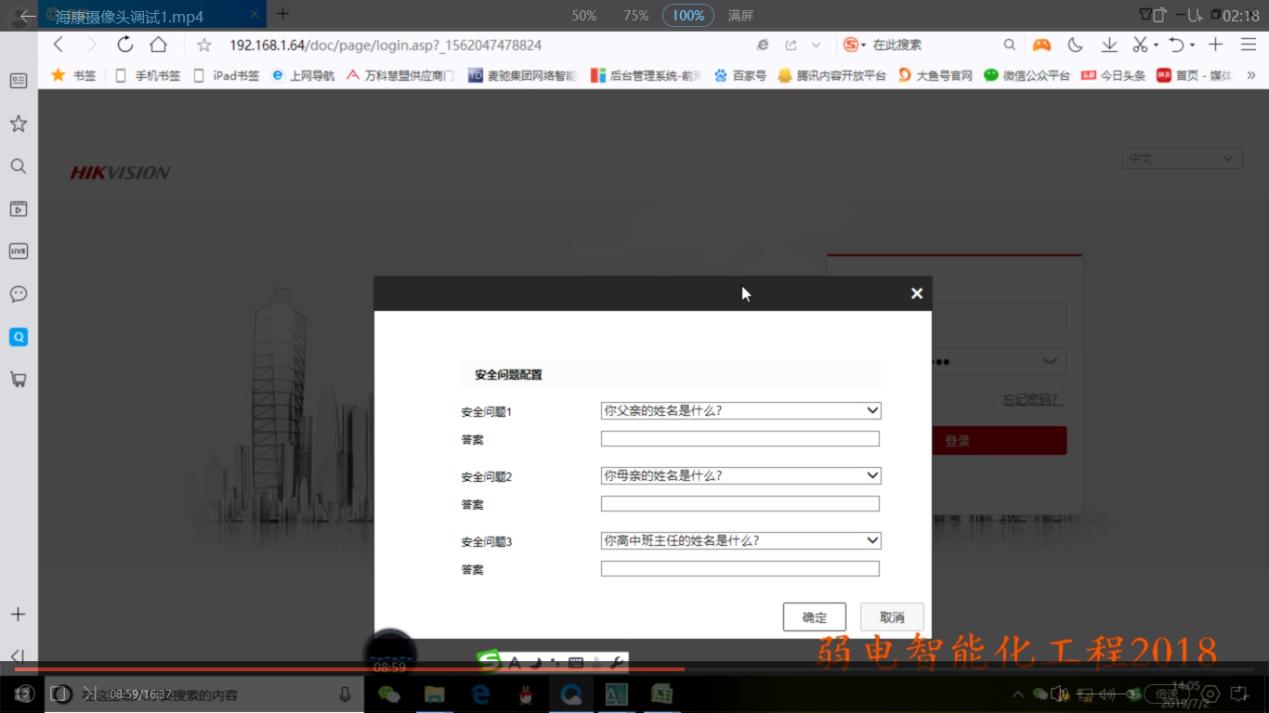This screenshot has width=1269, height=713.
Task: Open the 中文 language selector
Action: (x=1181, y=158)
